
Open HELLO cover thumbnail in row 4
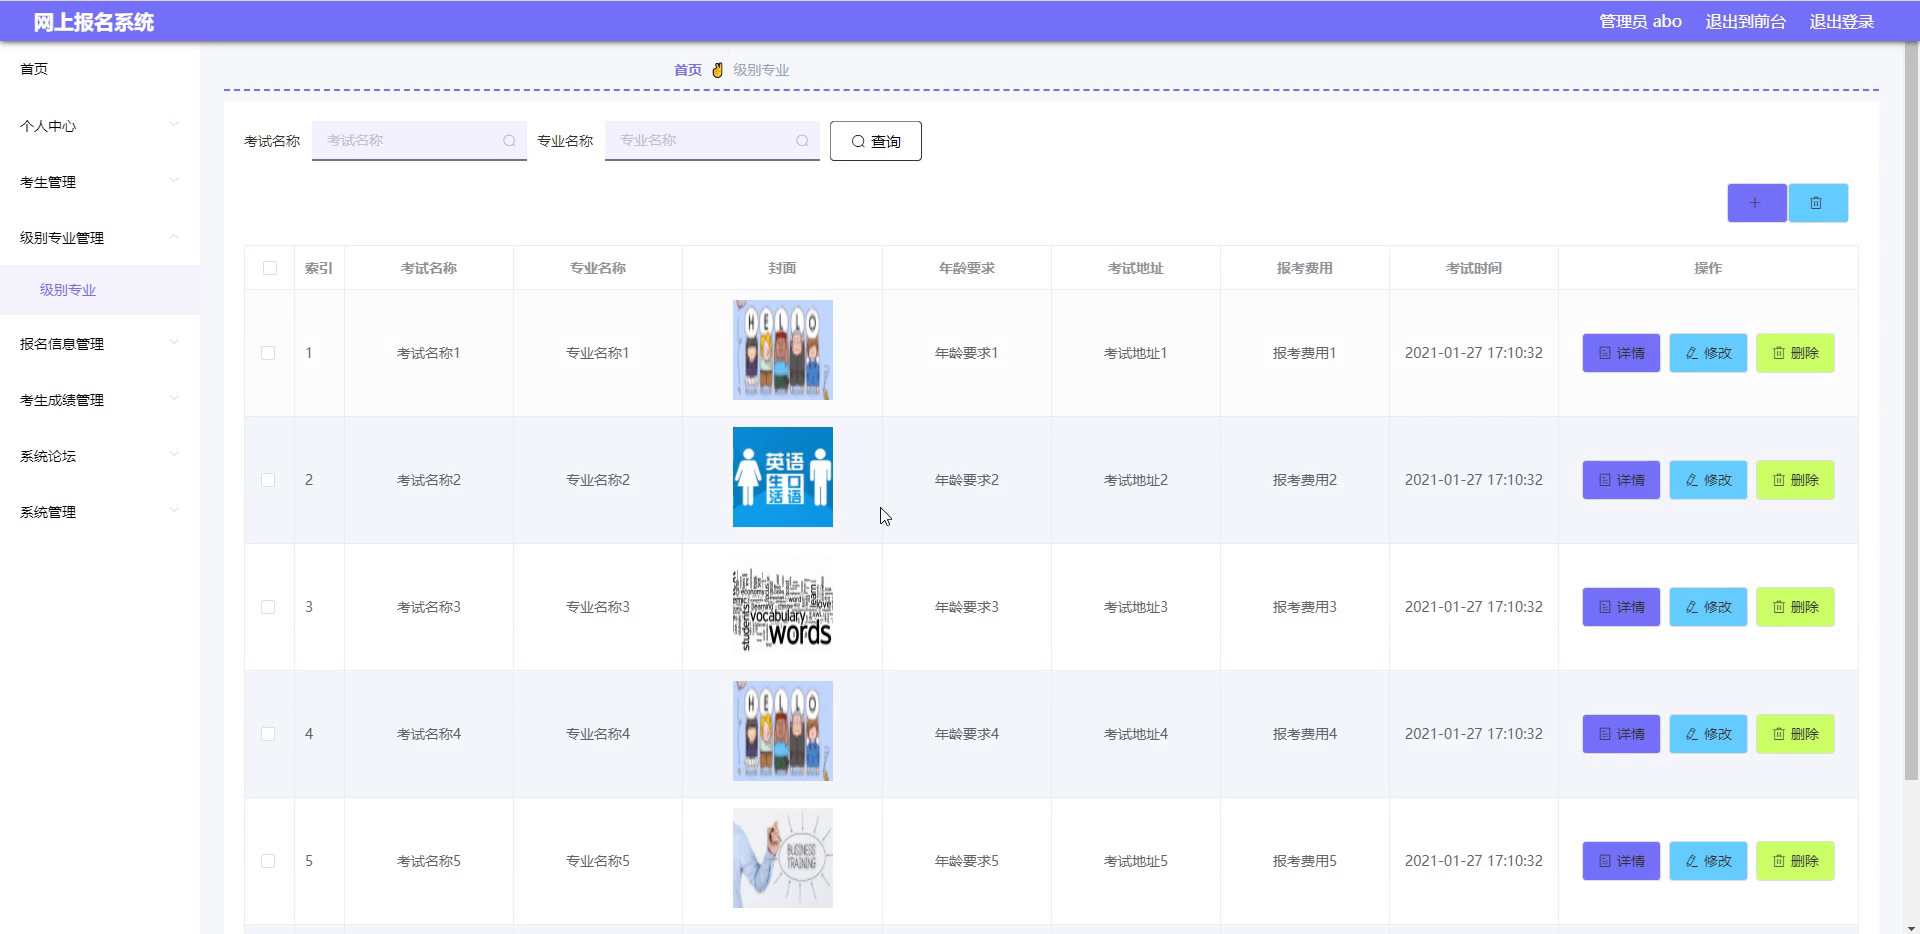[783, 731]
